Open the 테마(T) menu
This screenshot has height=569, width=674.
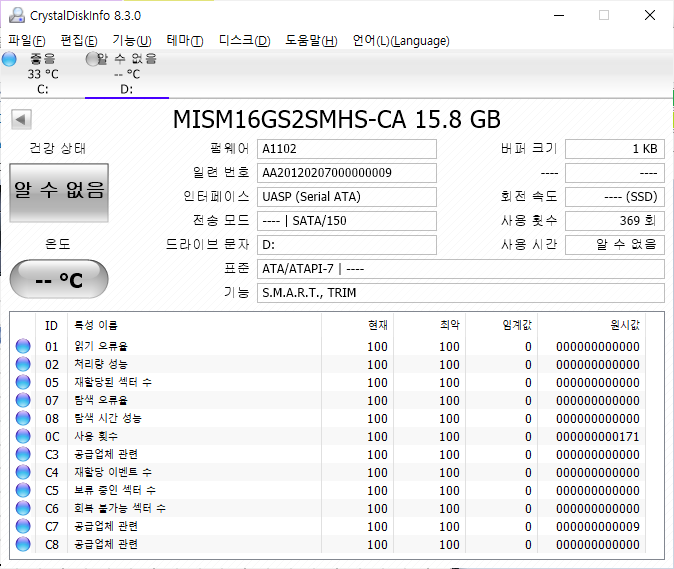(x=184, y=41)
